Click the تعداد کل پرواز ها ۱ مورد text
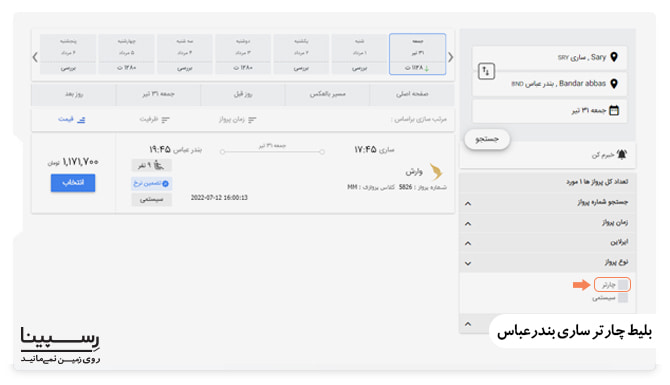Screen dimensions: 670x385 coord(597,182)
